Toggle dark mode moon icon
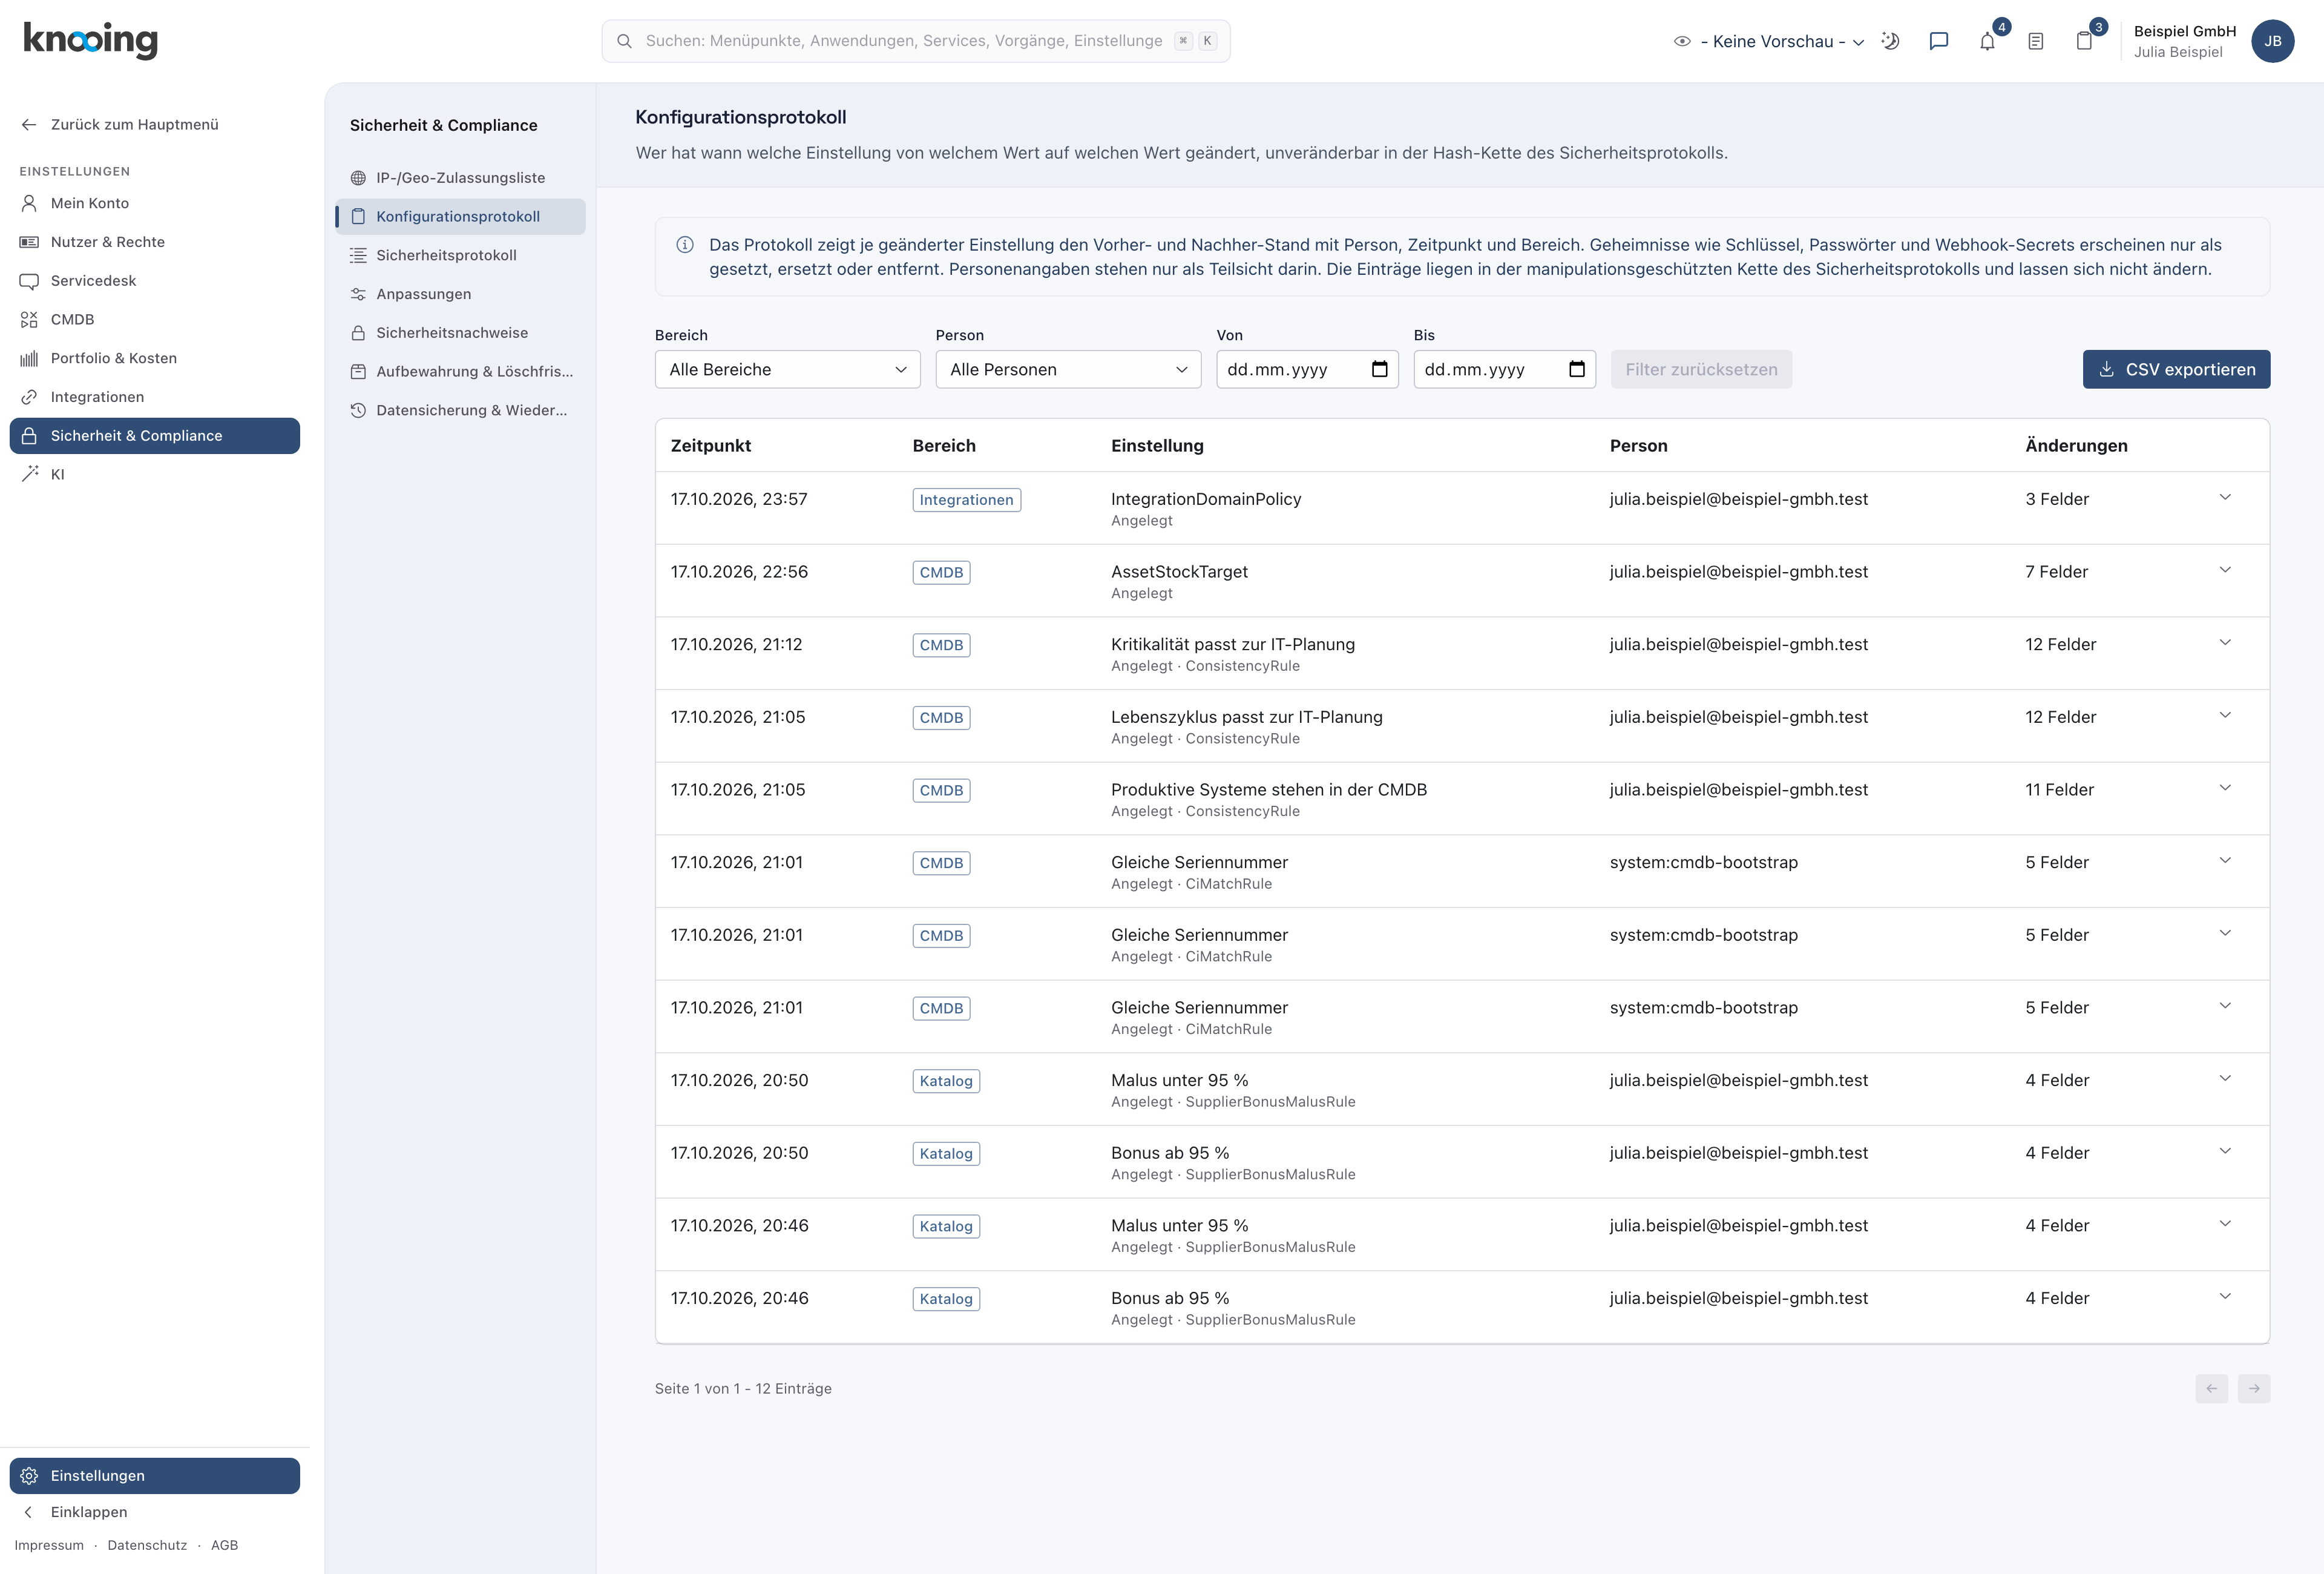Screen dimensions: 2324x1574 (1890, 41)
